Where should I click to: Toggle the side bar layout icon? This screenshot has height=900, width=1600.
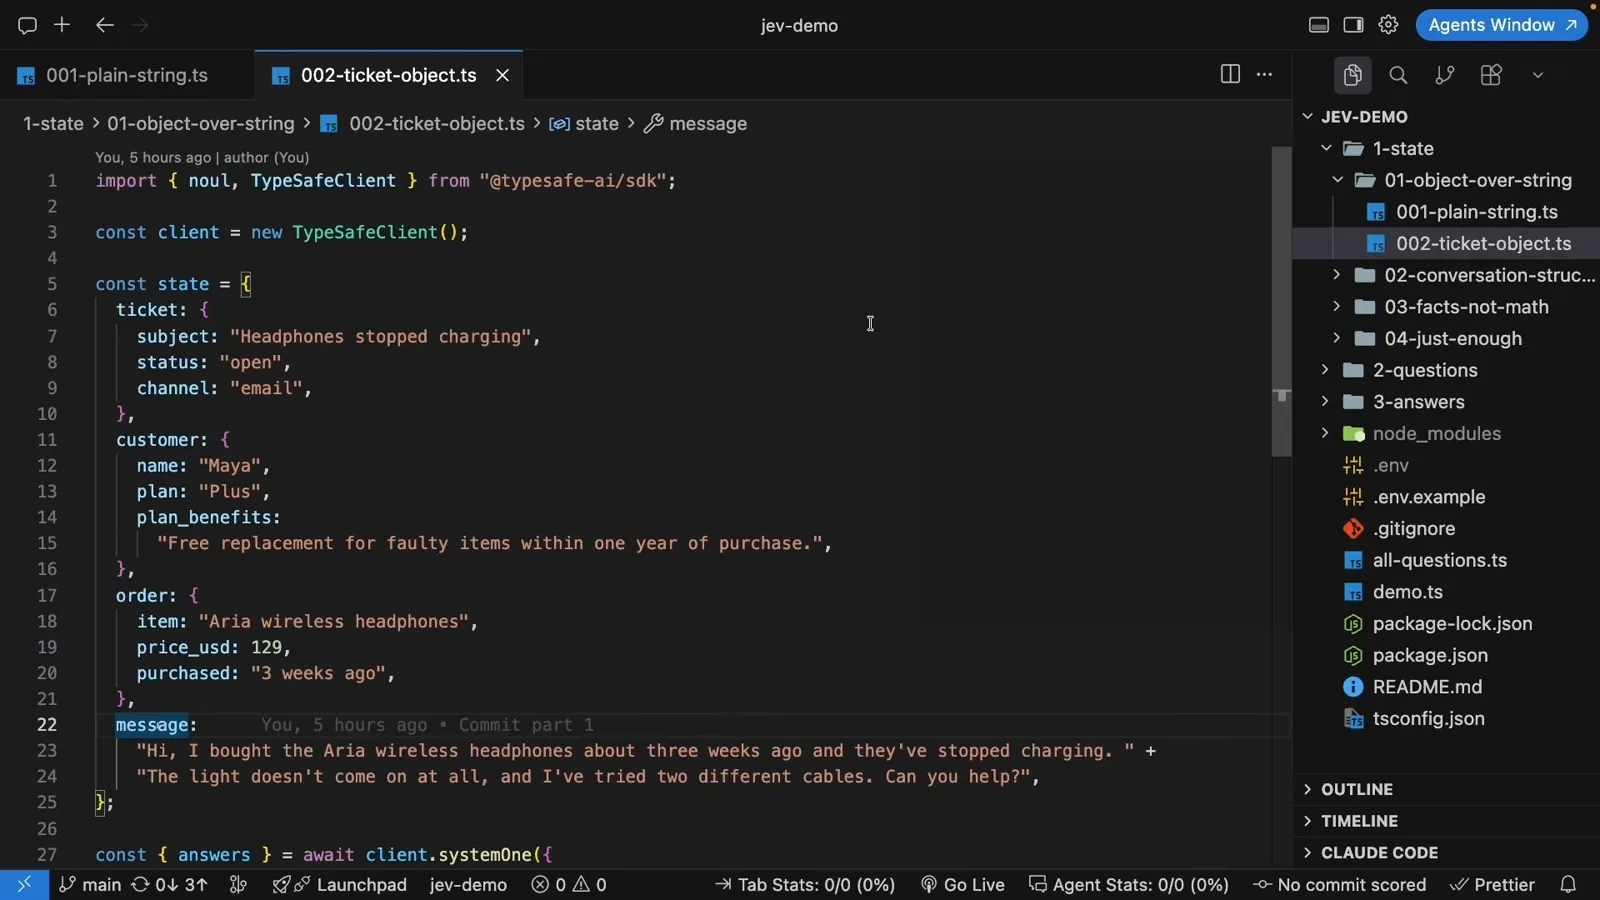tap(1353, 25)
